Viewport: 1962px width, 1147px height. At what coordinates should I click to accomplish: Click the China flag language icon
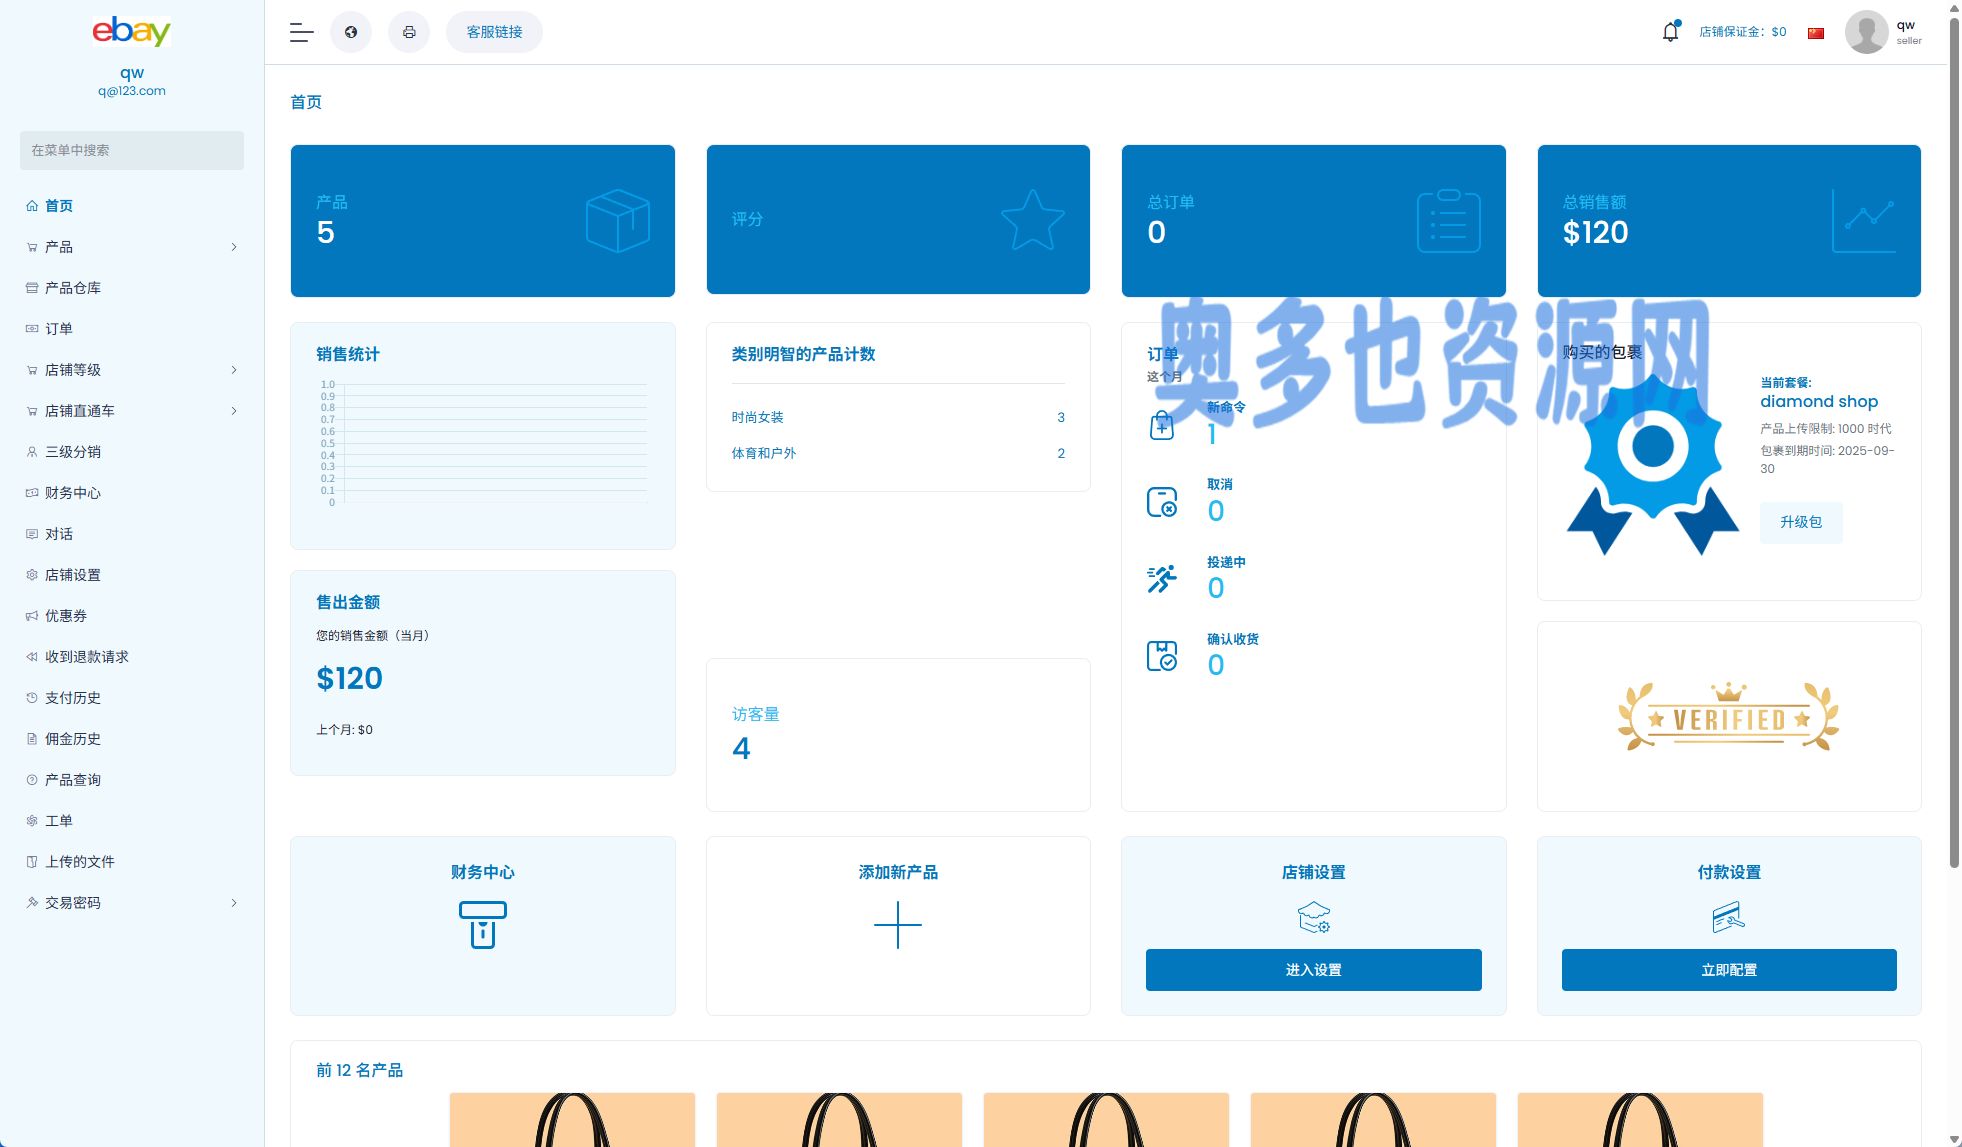click(1816, 33)
